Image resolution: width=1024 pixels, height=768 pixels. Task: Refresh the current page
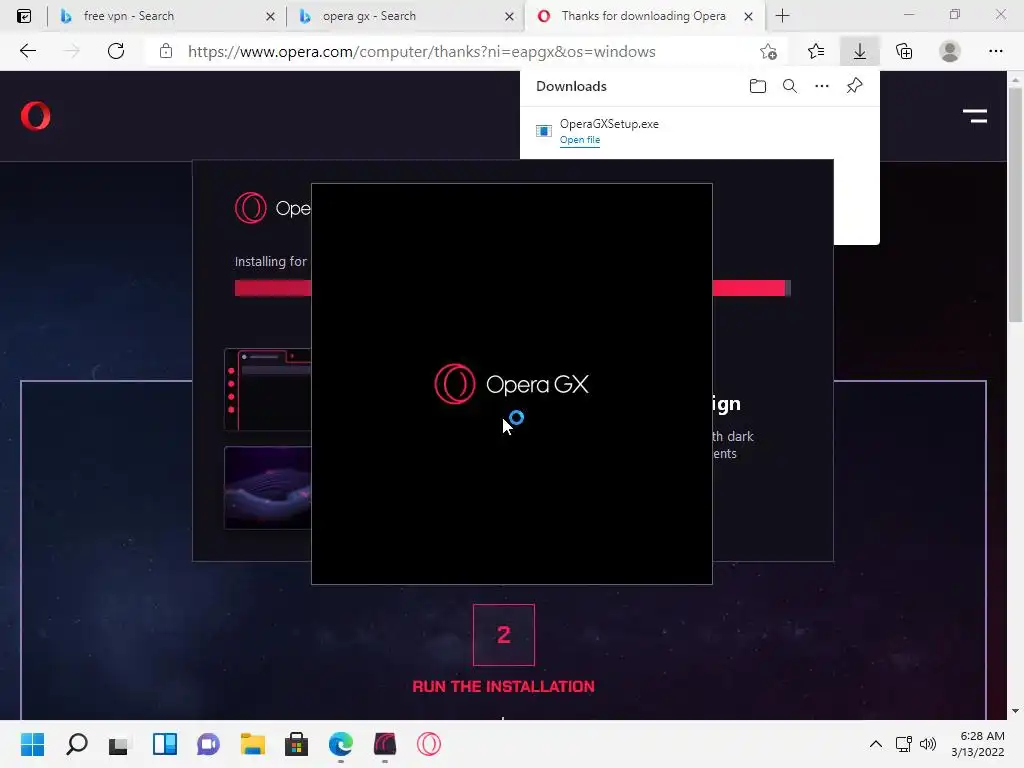(x=116, y=51)
